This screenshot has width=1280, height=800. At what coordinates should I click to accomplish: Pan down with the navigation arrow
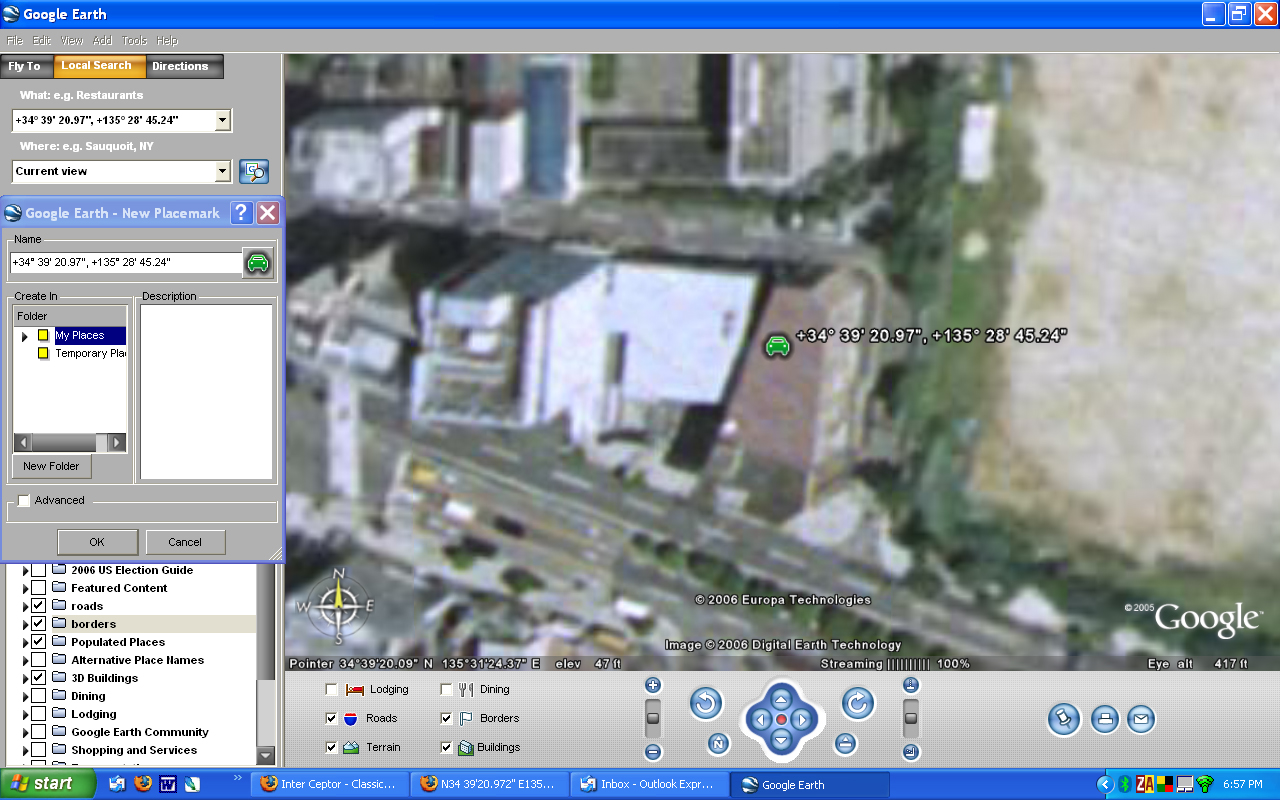pyautogui.click(x=781, y=739)
